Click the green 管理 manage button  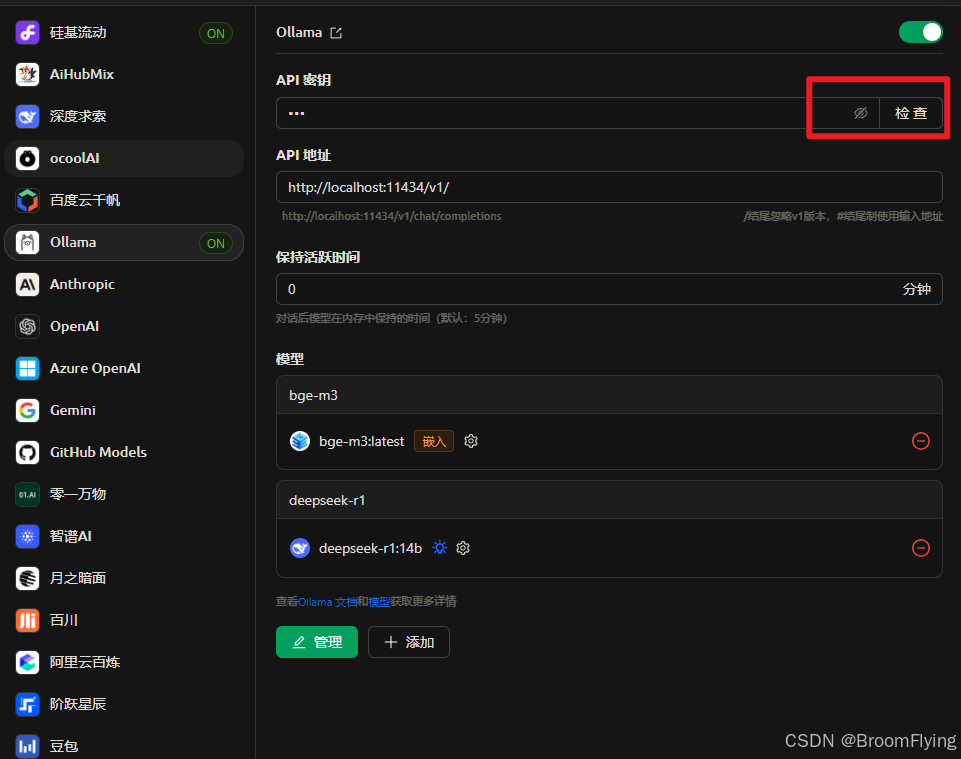pyautogui.click(x=317, y=642)
